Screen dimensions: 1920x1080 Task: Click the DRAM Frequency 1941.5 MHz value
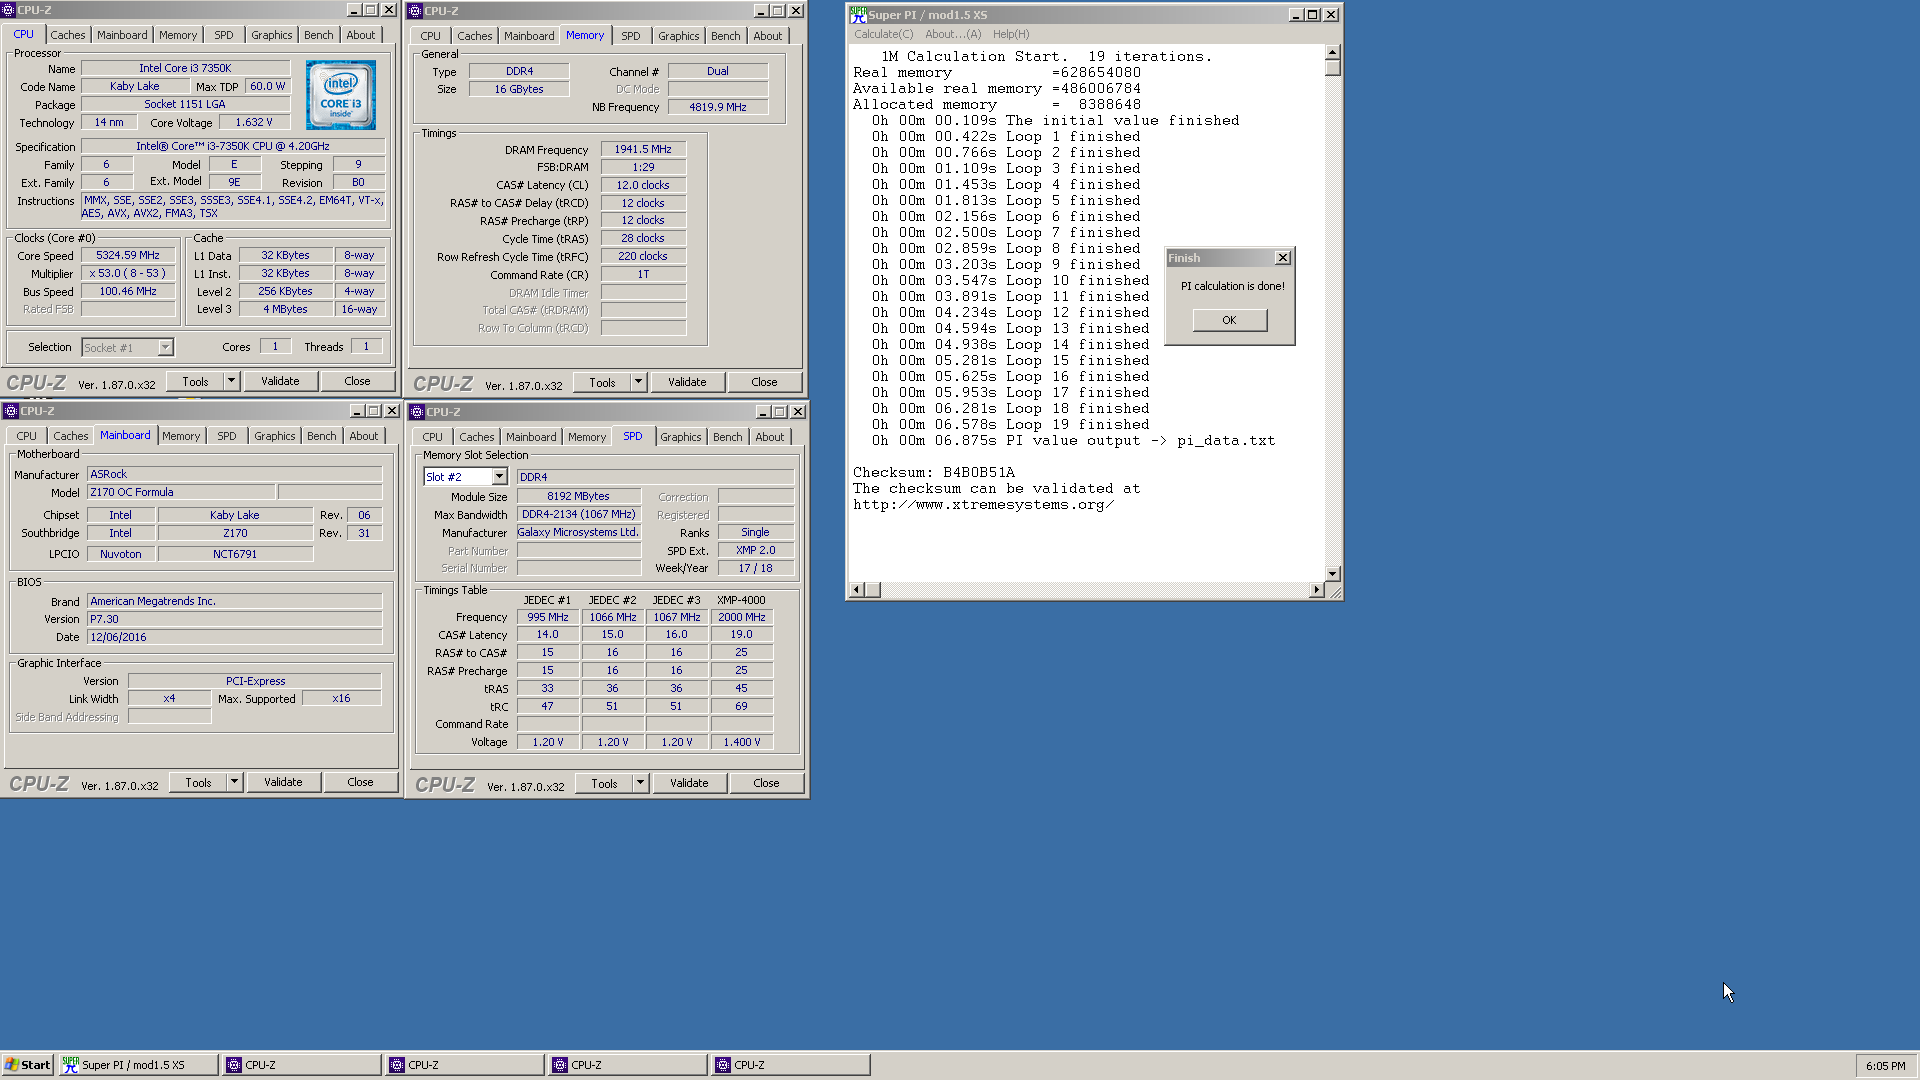click(x=643, y=150)
